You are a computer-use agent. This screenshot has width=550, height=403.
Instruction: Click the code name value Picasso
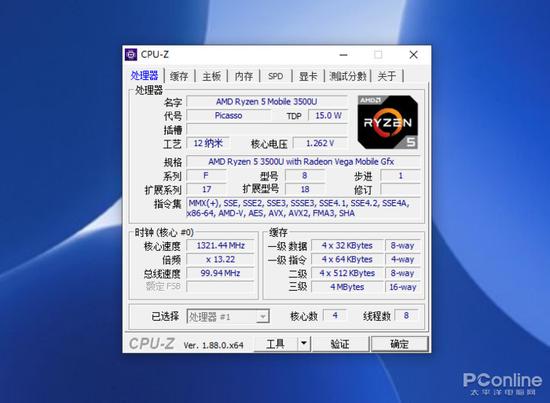coord(228,115)
